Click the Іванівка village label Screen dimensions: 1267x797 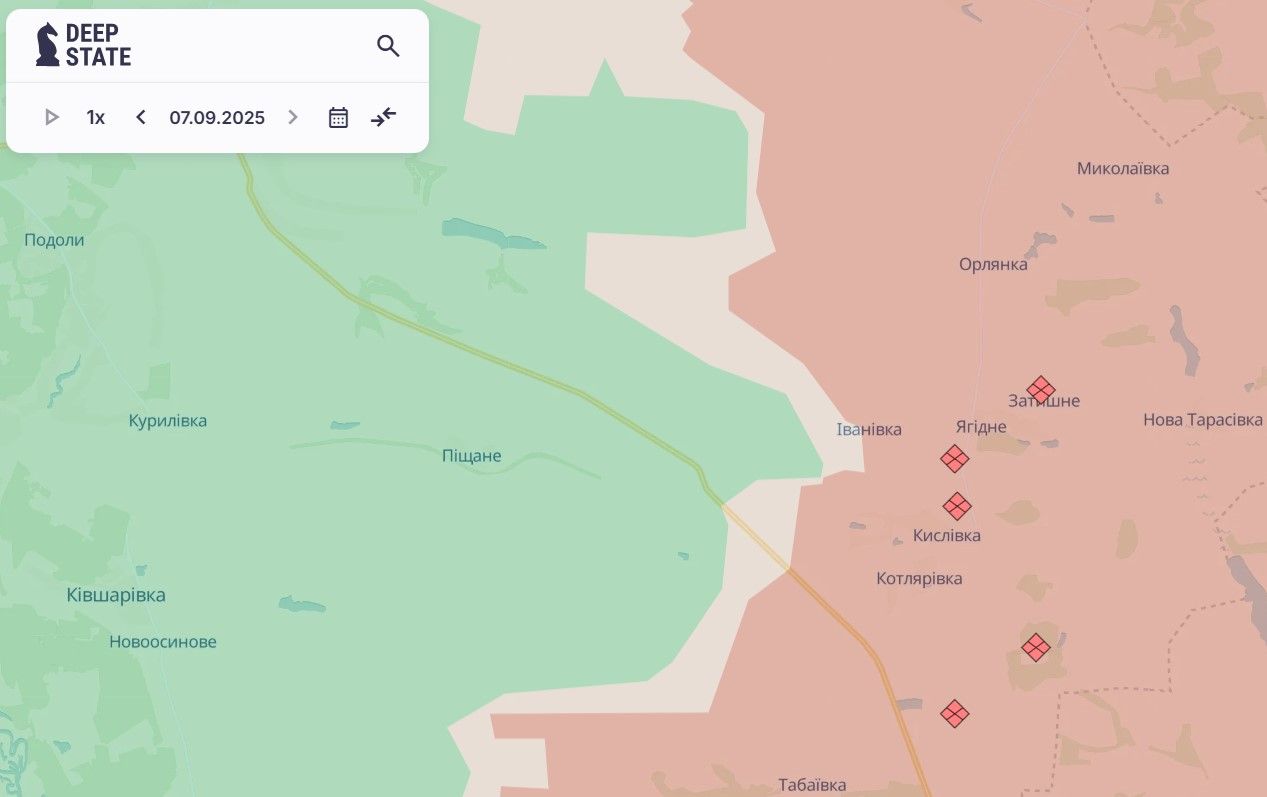click(x=869, y=429)
